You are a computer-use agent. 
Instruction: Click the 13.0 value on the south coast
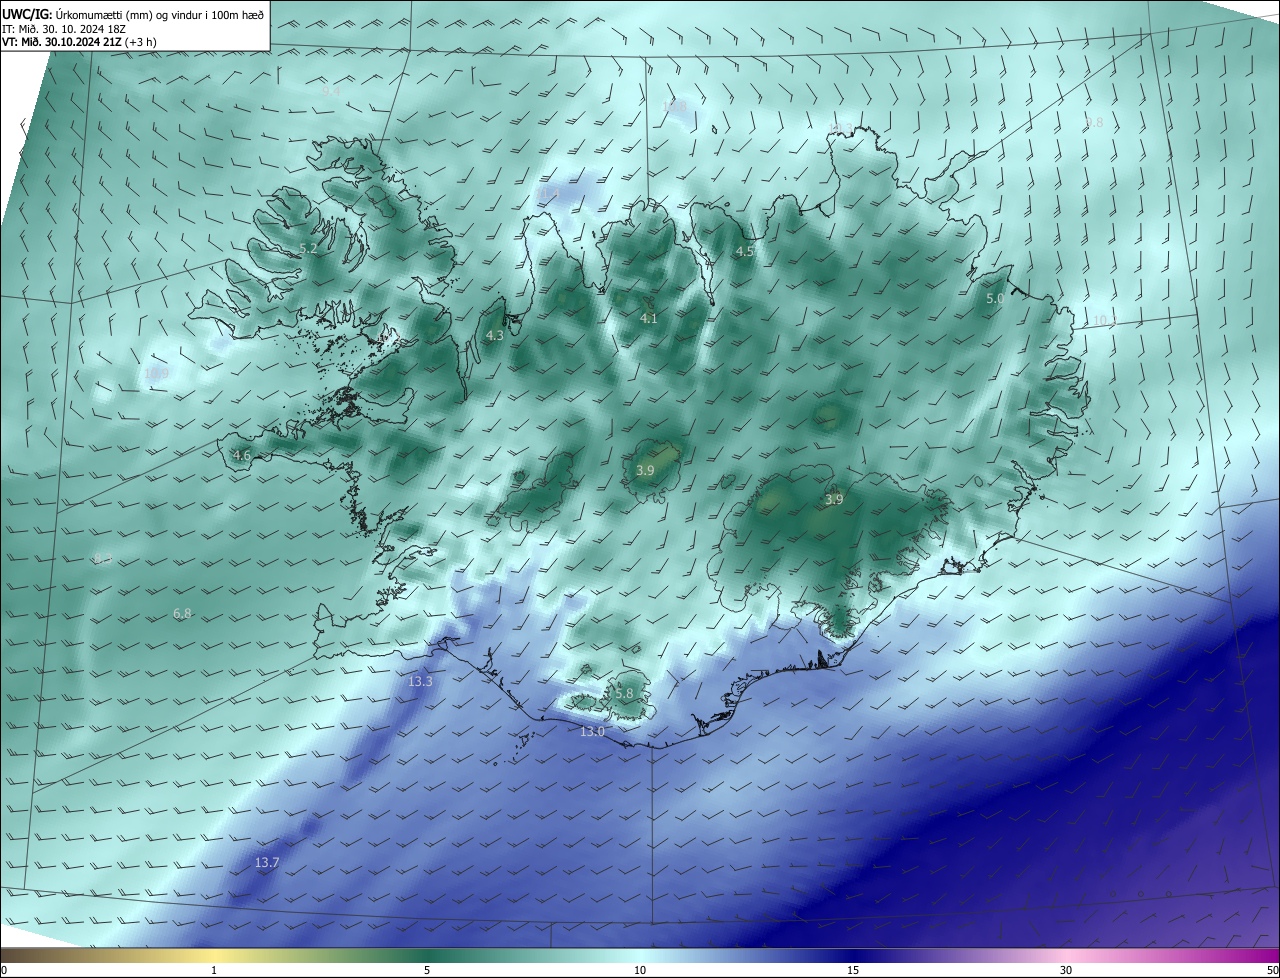tap(592, 732)
